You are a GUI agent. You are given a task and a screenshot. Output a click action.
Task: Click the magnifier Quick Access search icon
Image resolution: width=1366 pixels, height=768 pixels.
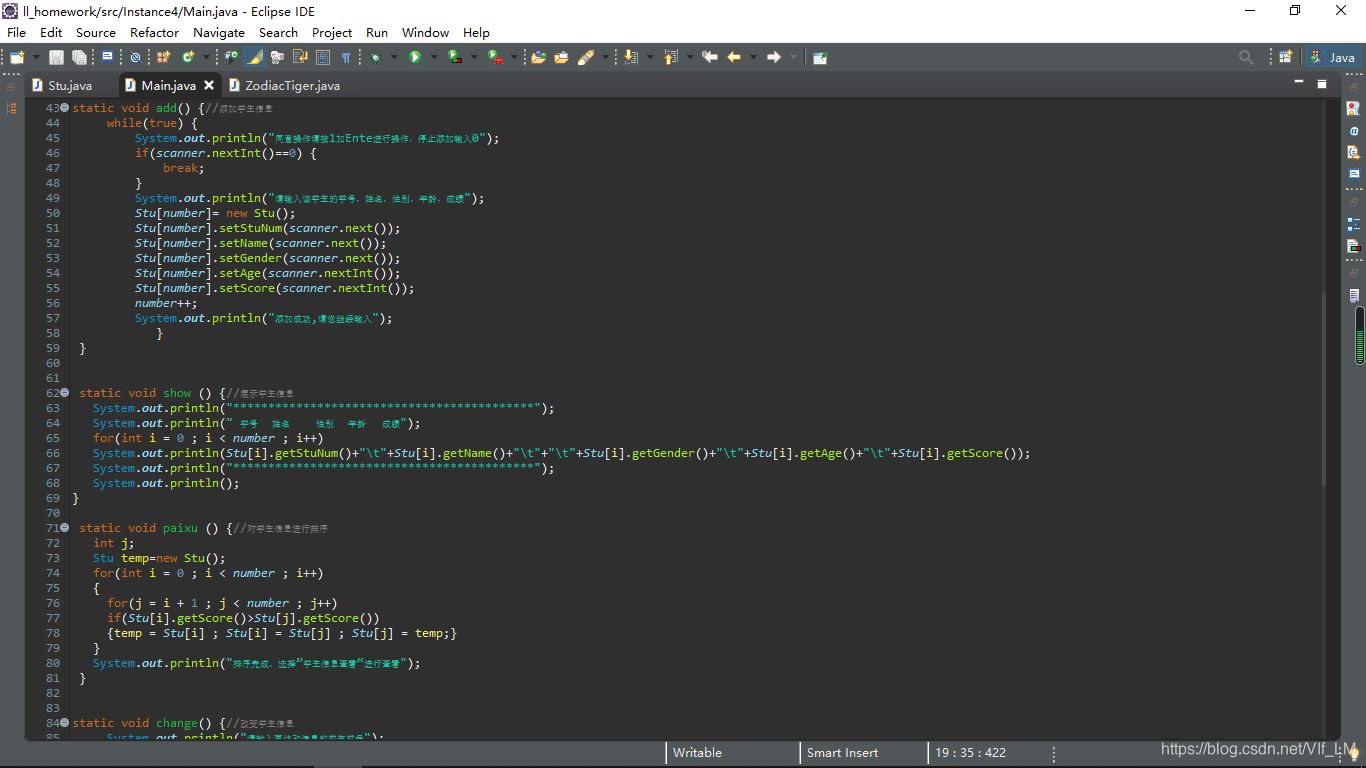coord(1246,57)
